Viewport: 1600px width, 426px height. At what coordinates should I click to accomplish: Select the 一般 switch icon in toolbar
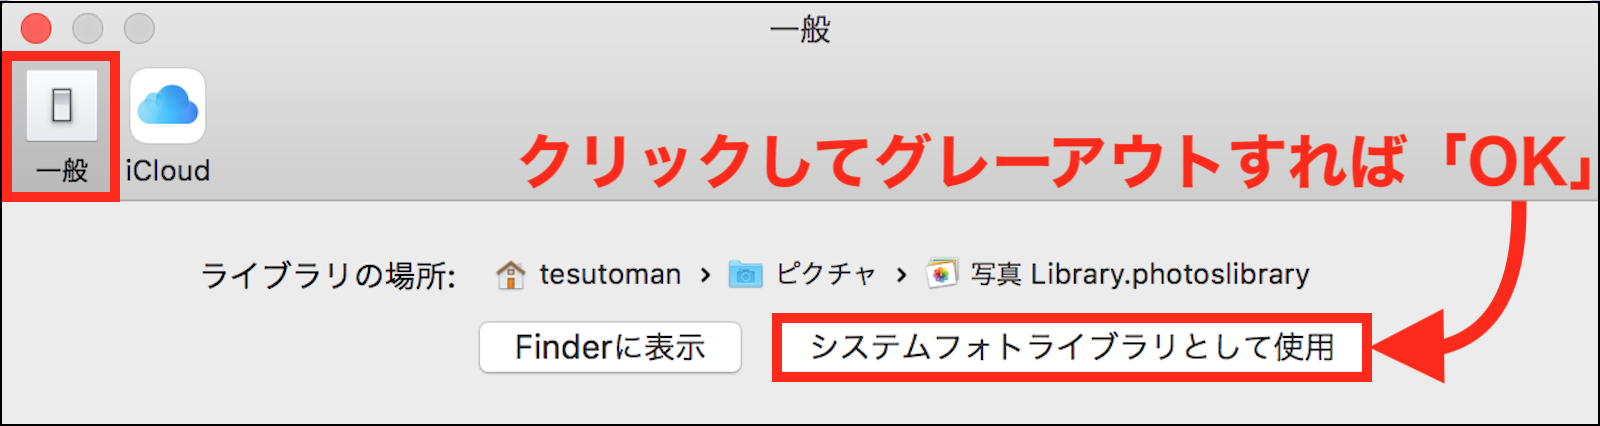tap(62, 105)
